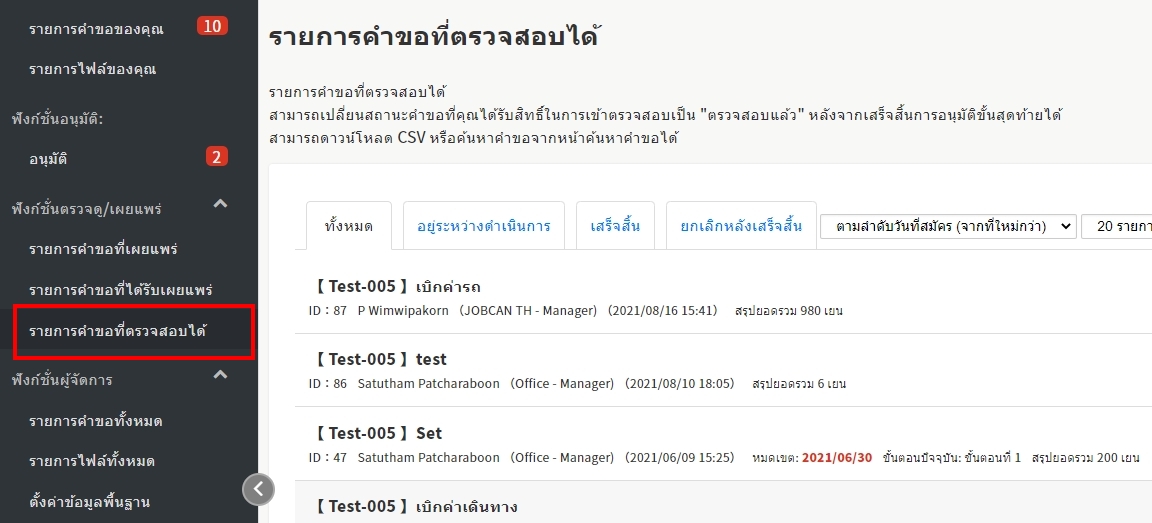Collapse the ฟังก์ชั่นผู้จัดการ section chevron
1152x523 pixels.
coord(221,375)
